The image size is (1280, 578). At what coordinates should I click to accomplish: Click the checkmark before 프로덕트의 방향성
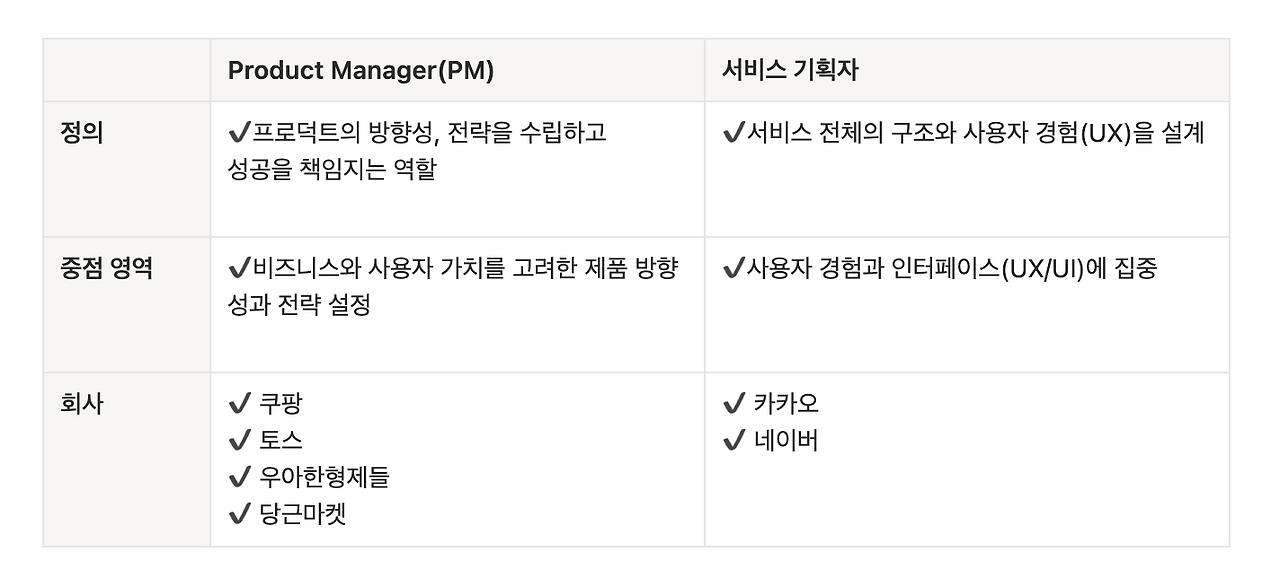(239, 133)
